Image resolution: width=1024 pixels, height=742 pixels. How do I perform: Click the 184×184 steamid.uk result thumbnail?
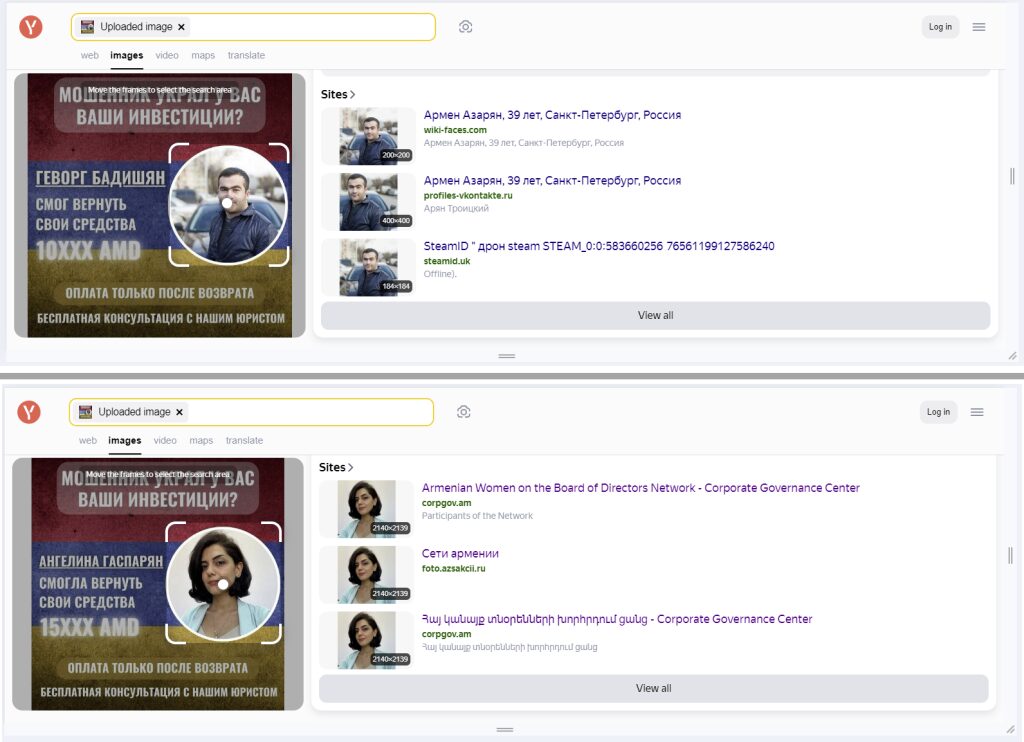tap(368, 267)
